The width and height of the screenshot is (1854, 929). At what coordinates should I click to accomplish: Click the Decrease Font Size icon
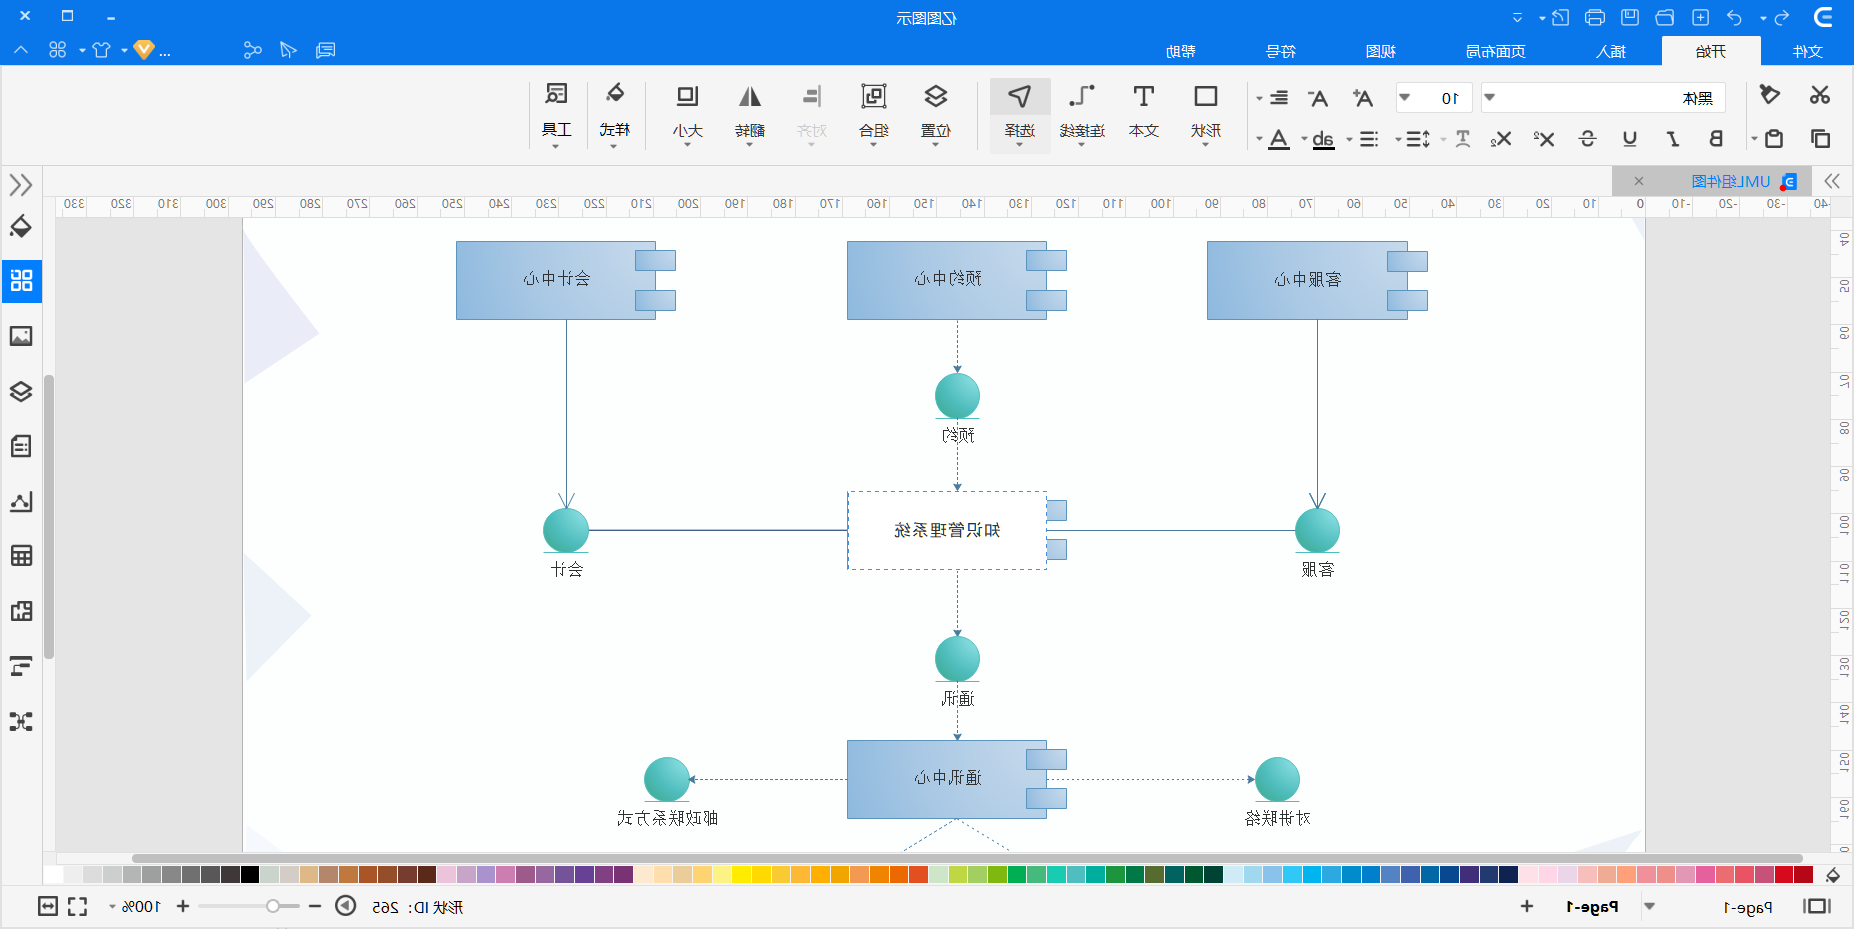[x=1319, y=97]
